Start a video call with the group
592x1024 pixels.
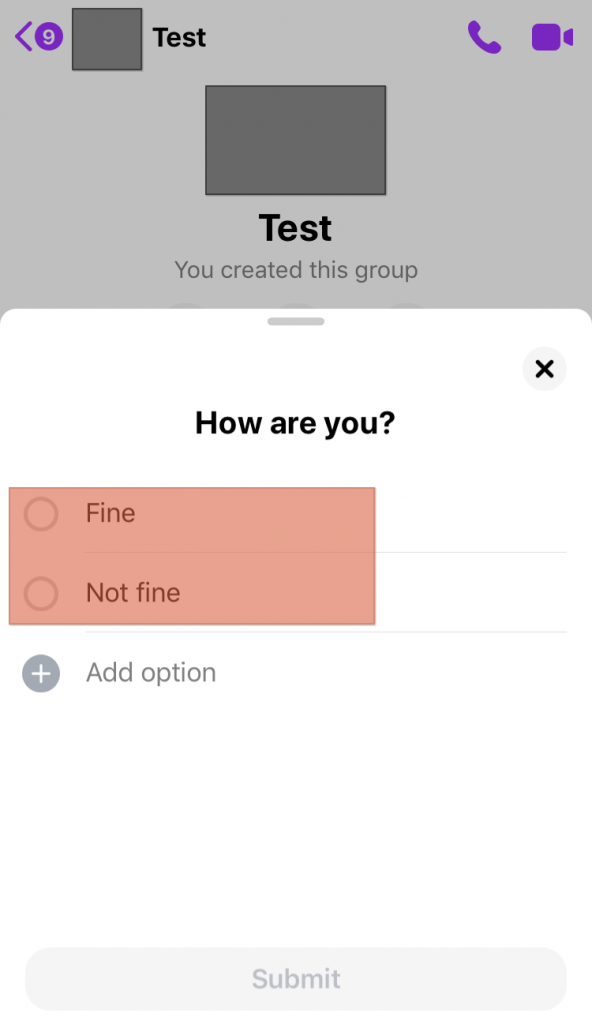(x=551, y=37)
